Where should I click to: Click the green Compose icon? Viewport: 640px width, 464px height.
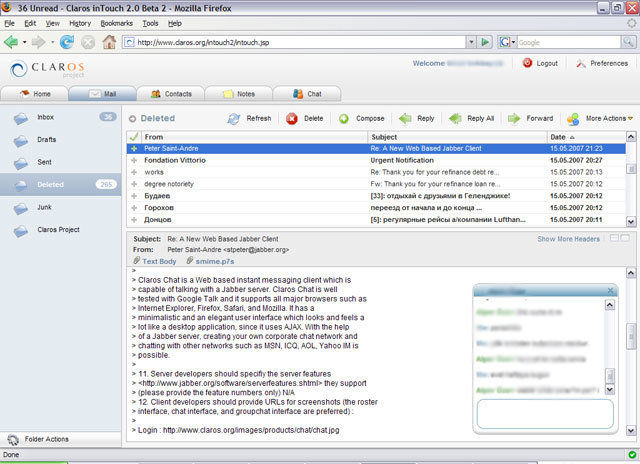tap(344, 119)
